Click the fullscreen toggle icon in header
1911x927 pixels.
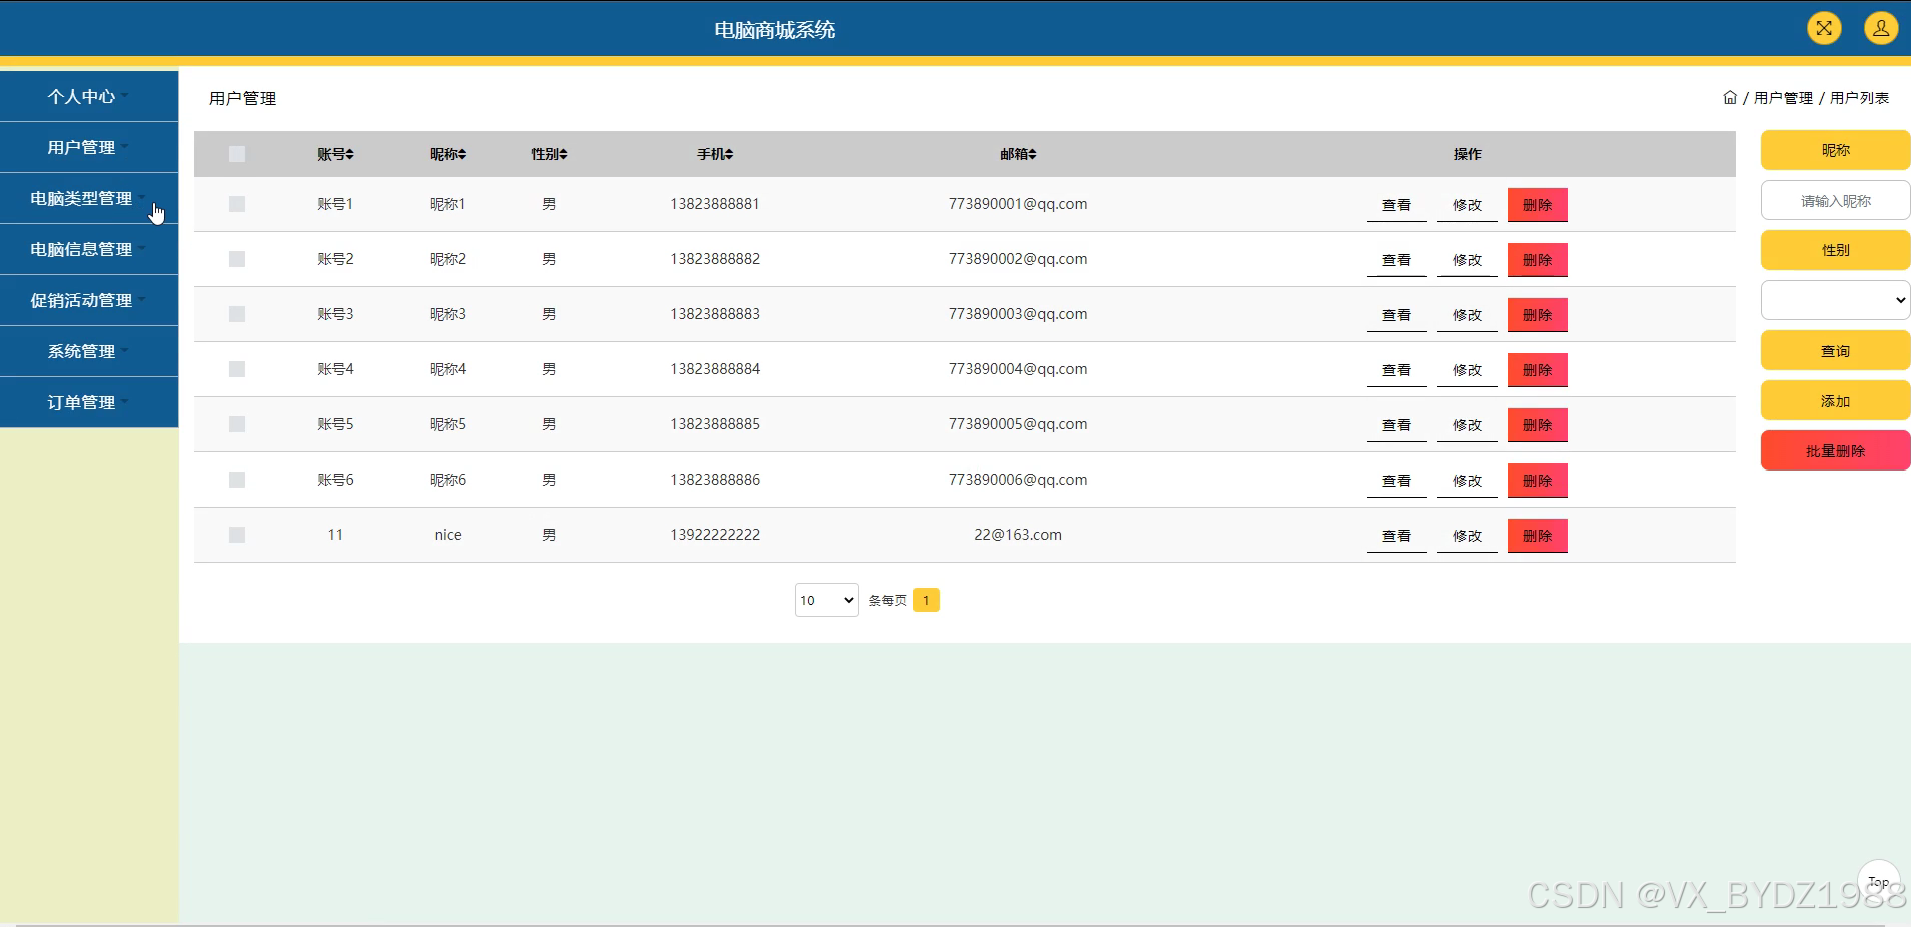click(x=1824, y=28)
